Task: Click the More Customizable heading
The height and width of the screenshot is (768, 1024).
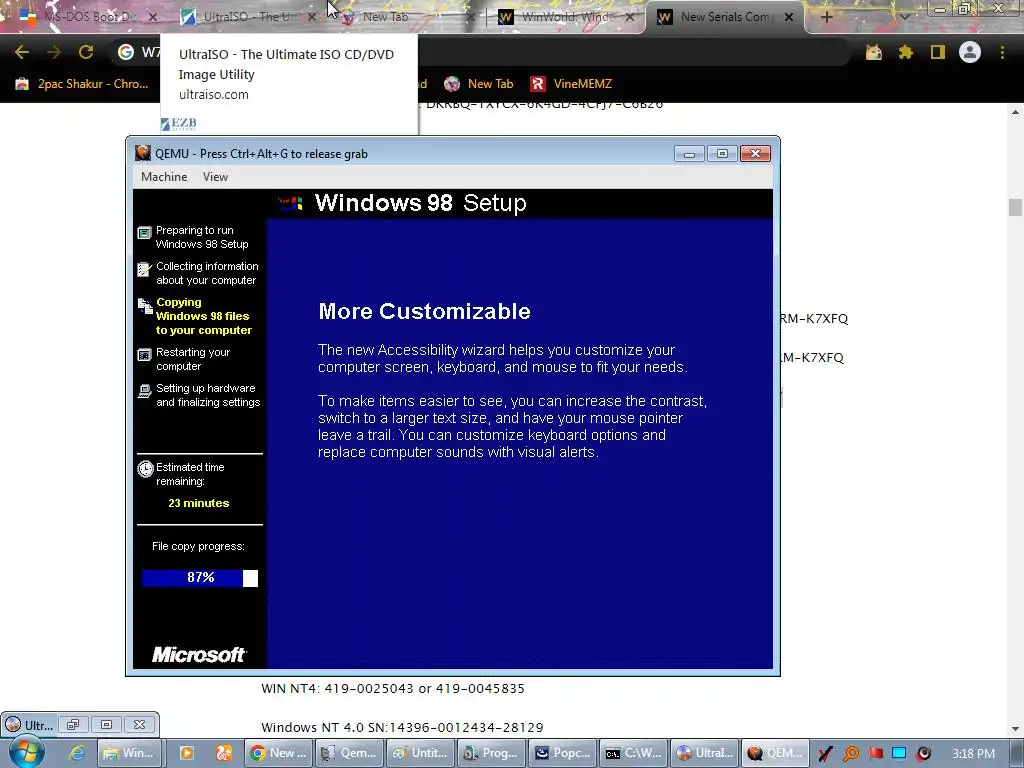Action: (x=424, y=312)
